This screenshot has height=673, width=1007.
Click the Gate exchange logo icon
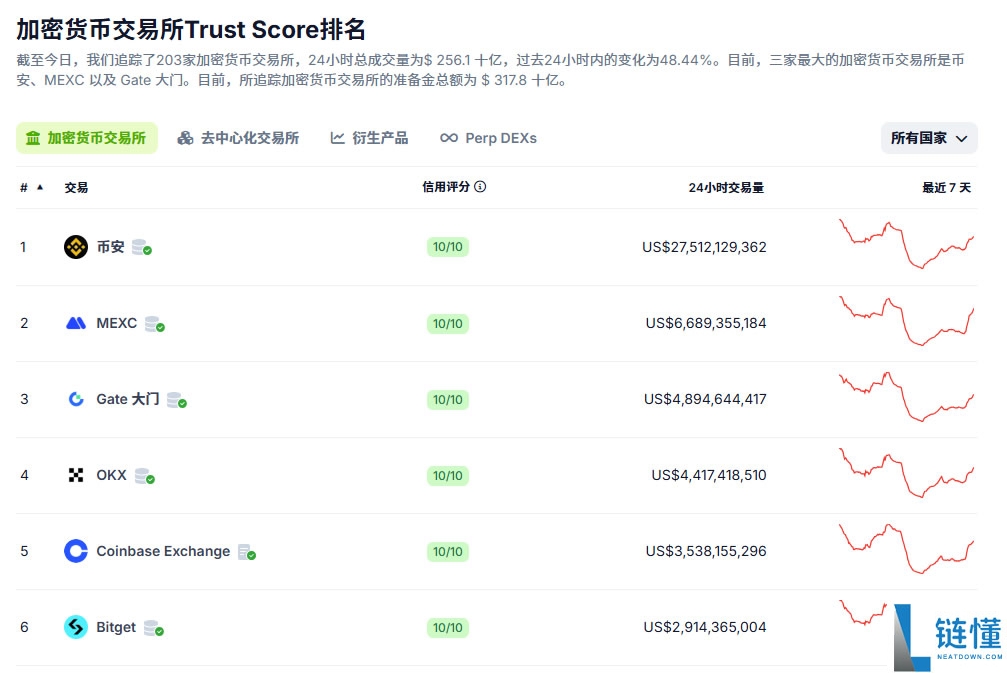coord(76,399)
